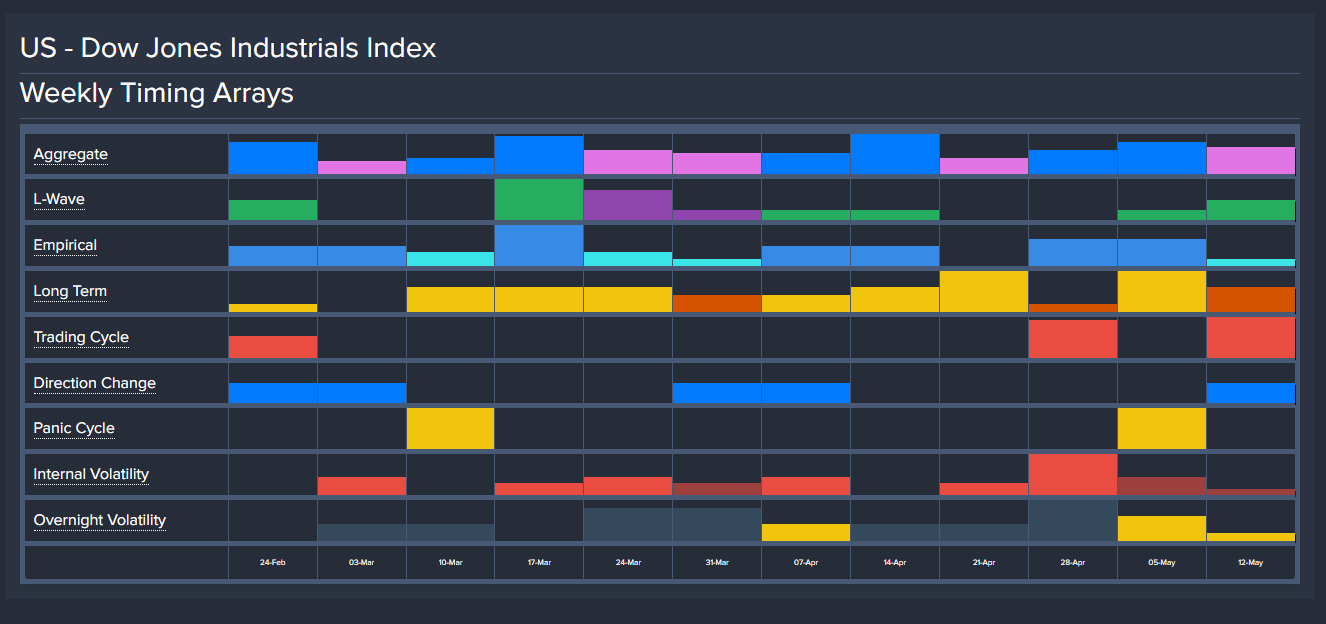This screenshot has height=624, width=1326.
Task: Select the 31-Mar date label
Action: [x=717, y=563]
